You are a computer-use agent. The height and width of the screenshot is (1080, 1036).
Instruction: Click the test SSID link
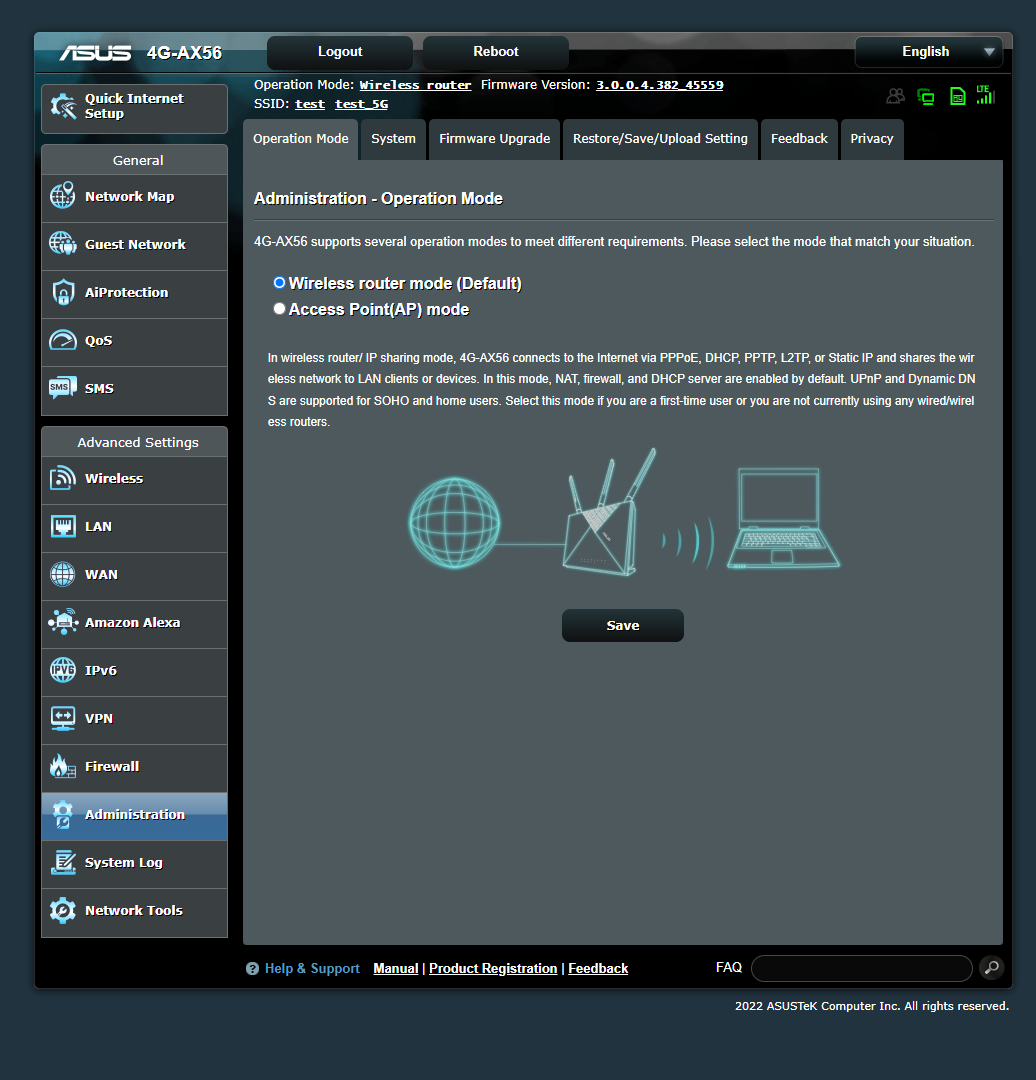310,104
